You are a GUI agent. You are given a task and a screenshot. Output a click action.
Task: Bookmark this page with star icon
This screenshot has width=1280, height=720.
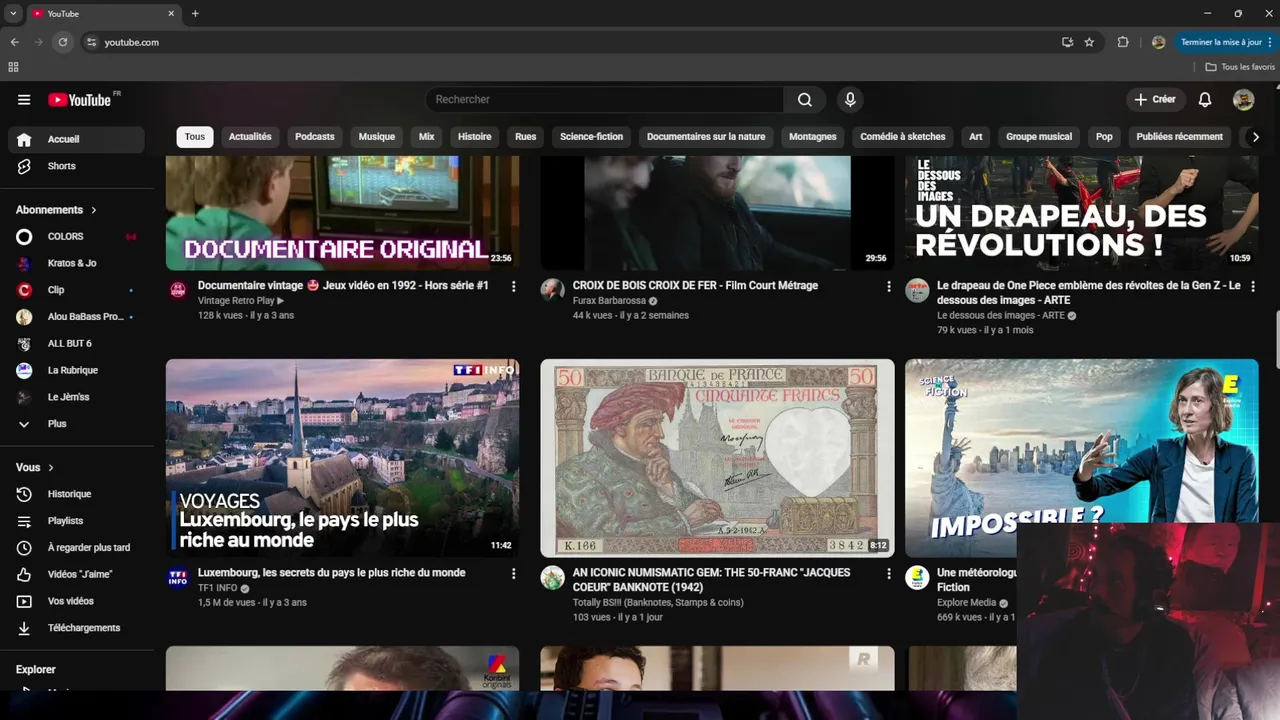1089,42
